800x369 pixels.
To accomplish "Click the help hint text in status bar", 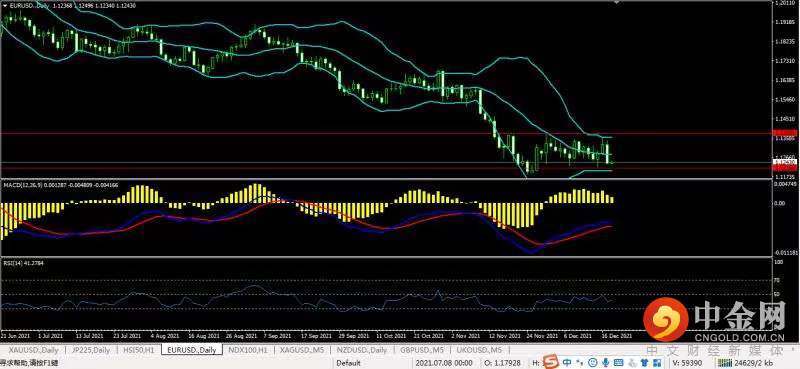I will coord(29,363).
